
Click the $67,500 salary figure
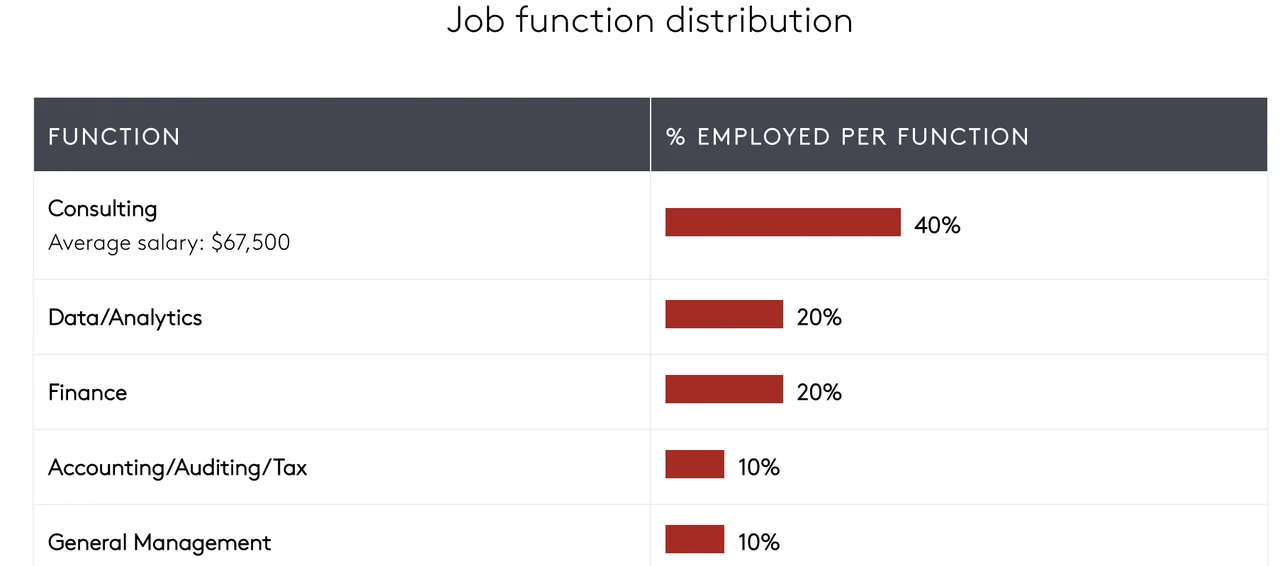pos(251,242)
